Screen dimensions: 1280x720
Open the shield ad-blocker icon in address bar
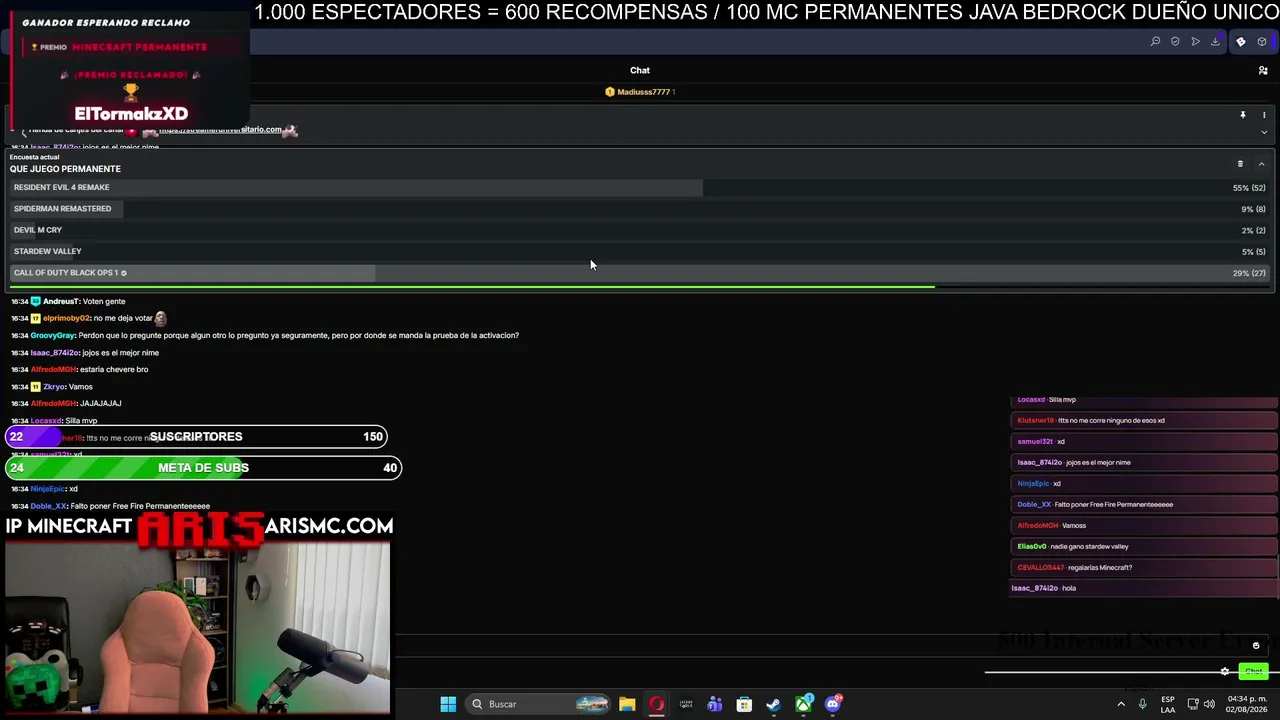point(1175,41)
